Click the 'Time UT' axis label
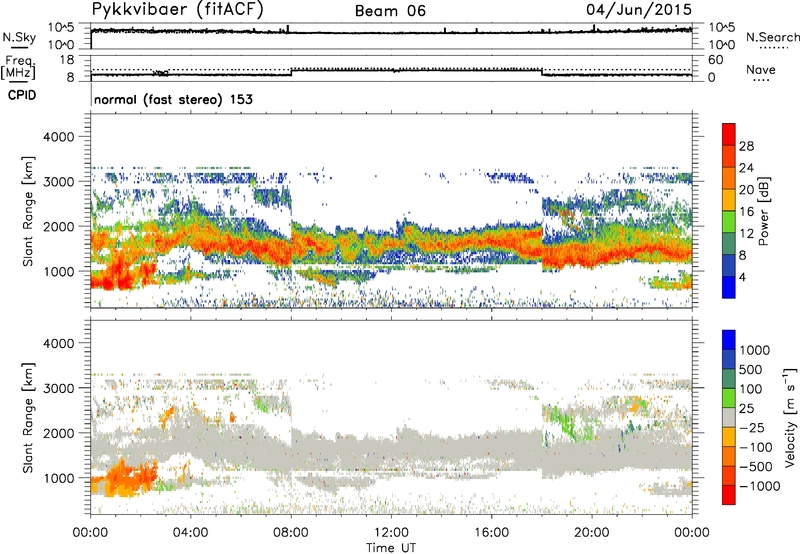This screenshot has width=800, height=554. point(391,548)
